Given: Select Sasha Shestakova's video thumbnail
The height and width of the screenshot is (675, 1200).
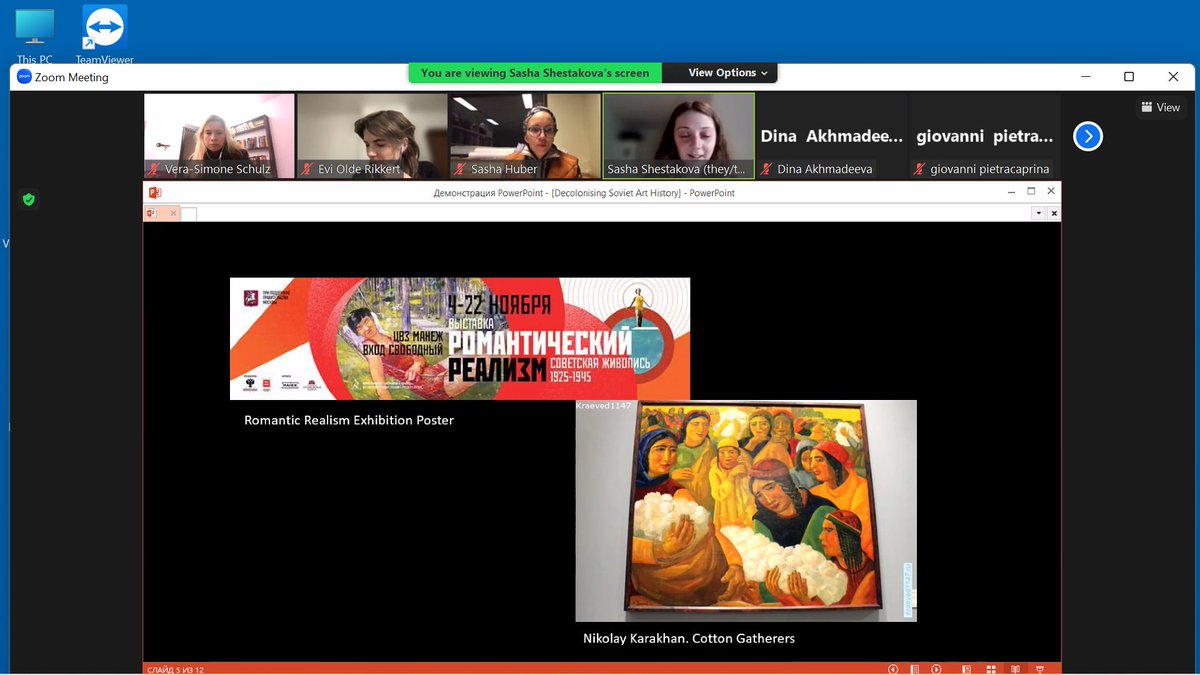Looking at the screenshot, I should [678, 130].
